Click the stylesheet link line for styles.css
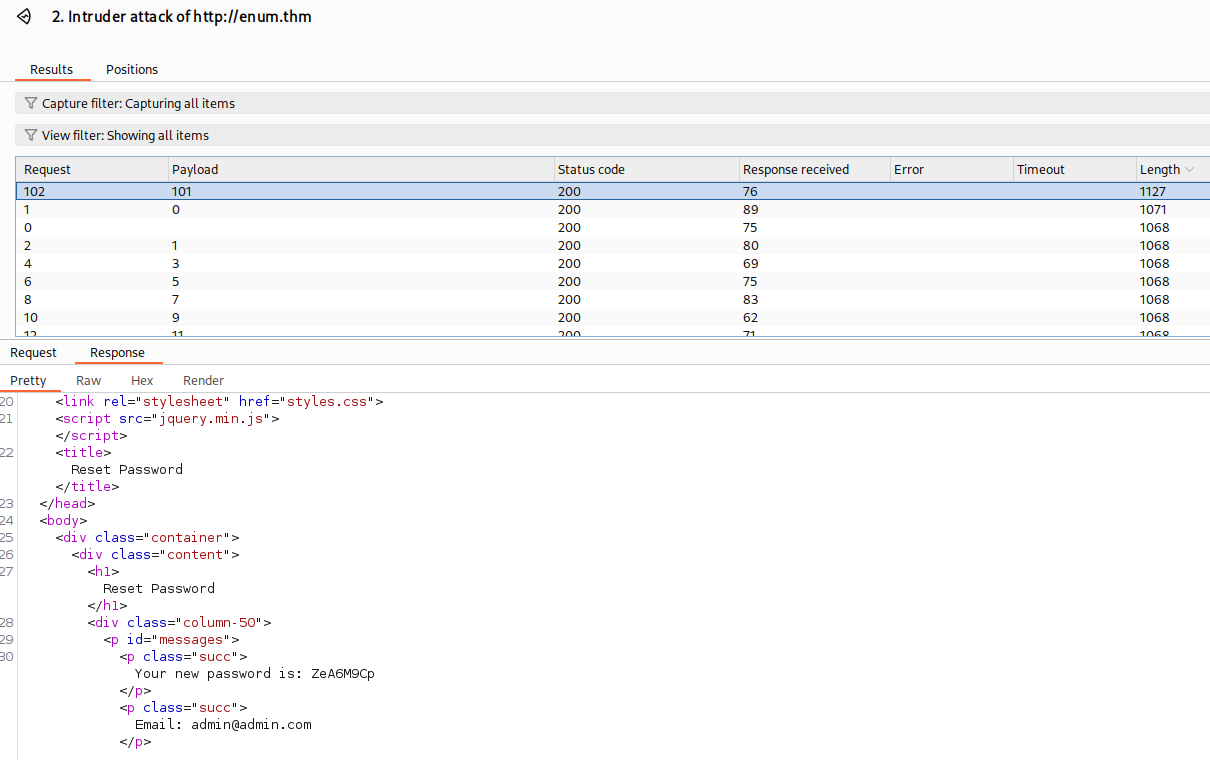 pyautogui.click(x=220, y=401)
